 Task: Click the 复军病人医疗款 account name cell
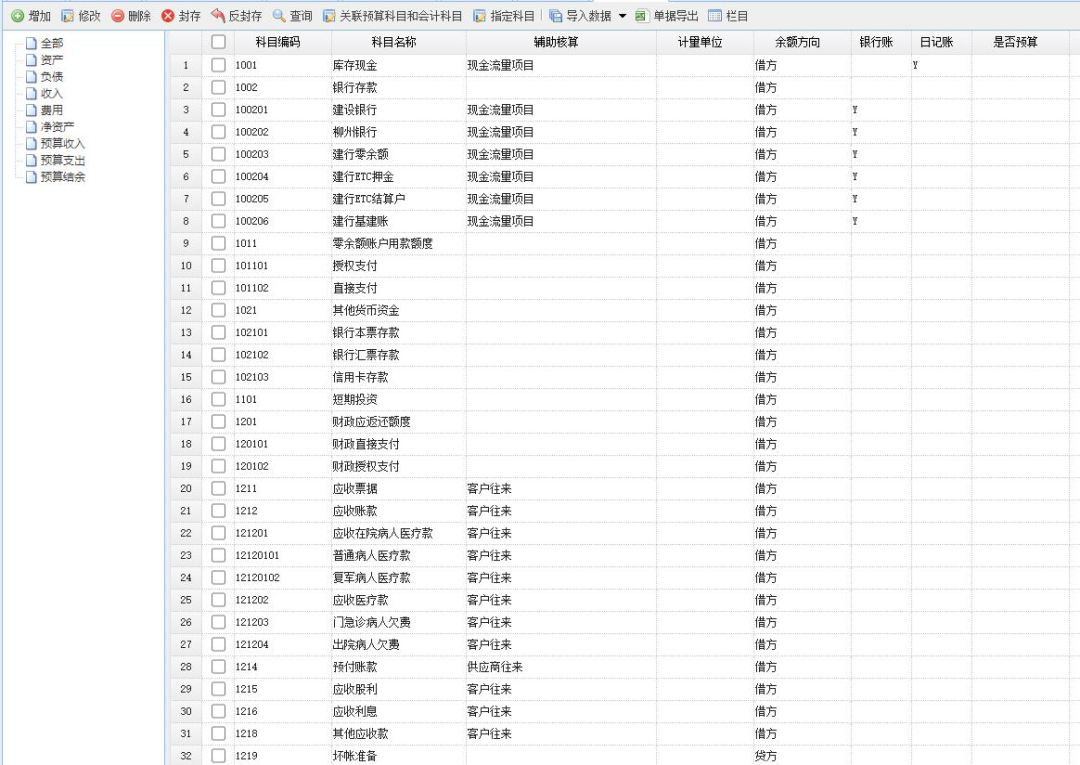(x=398, y=578)
